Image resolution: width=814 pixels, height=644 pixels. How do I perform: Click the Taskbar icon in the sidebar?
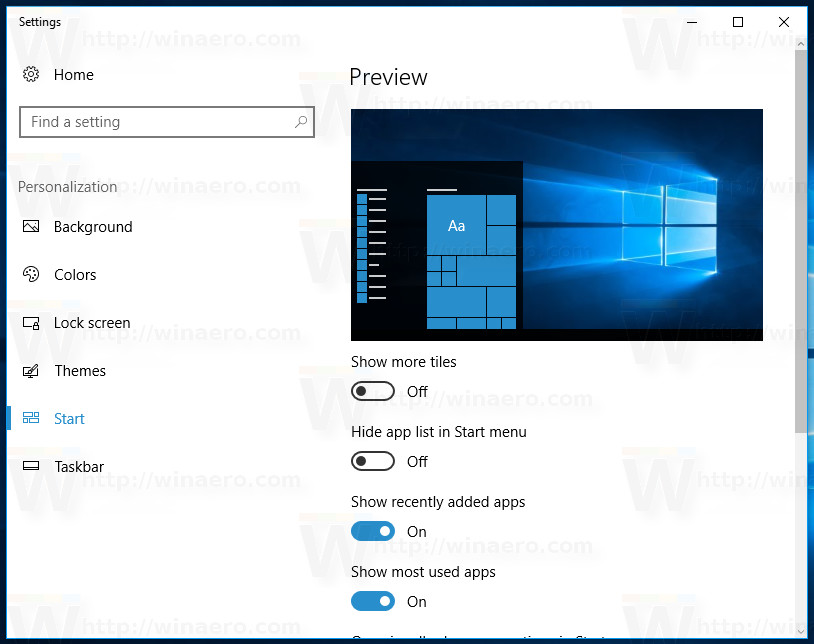(x=30, y=466)
